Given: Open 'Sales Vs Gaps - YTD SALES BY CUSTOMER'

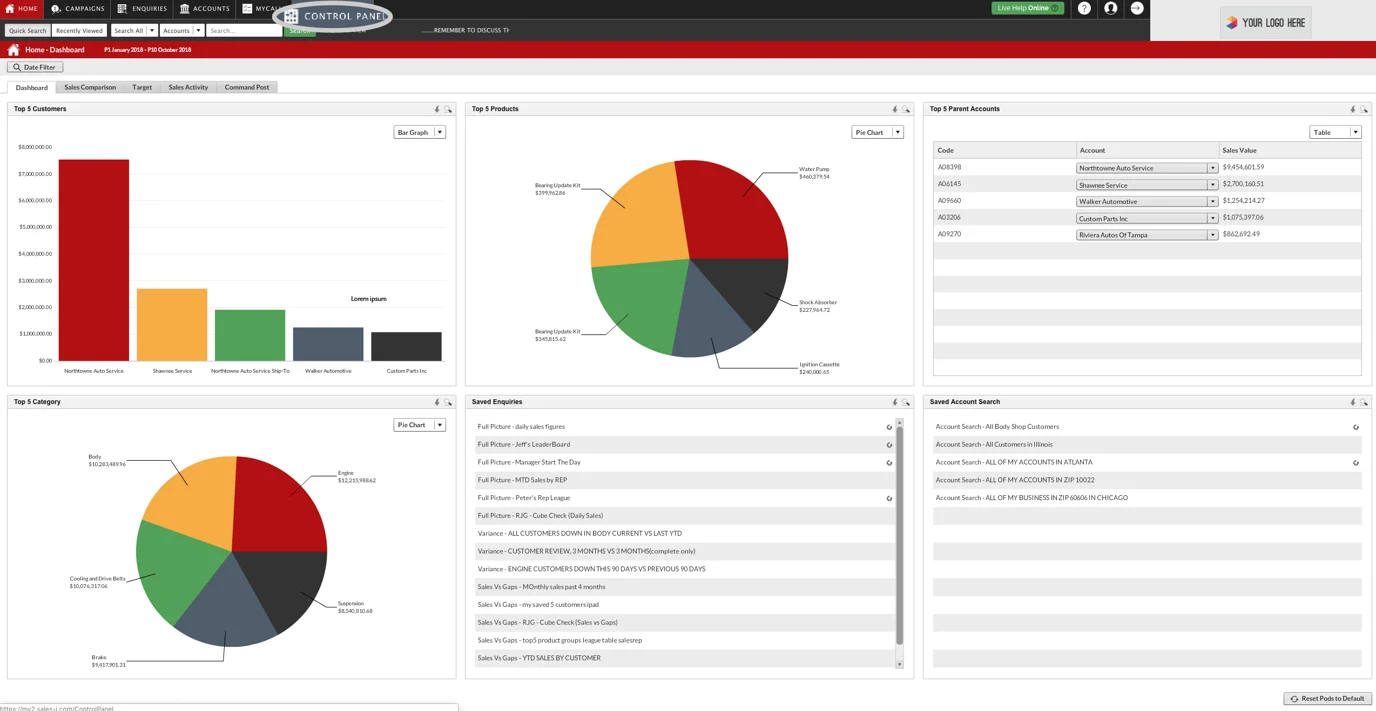Looking at the screenshot, I should click(539, 658).
